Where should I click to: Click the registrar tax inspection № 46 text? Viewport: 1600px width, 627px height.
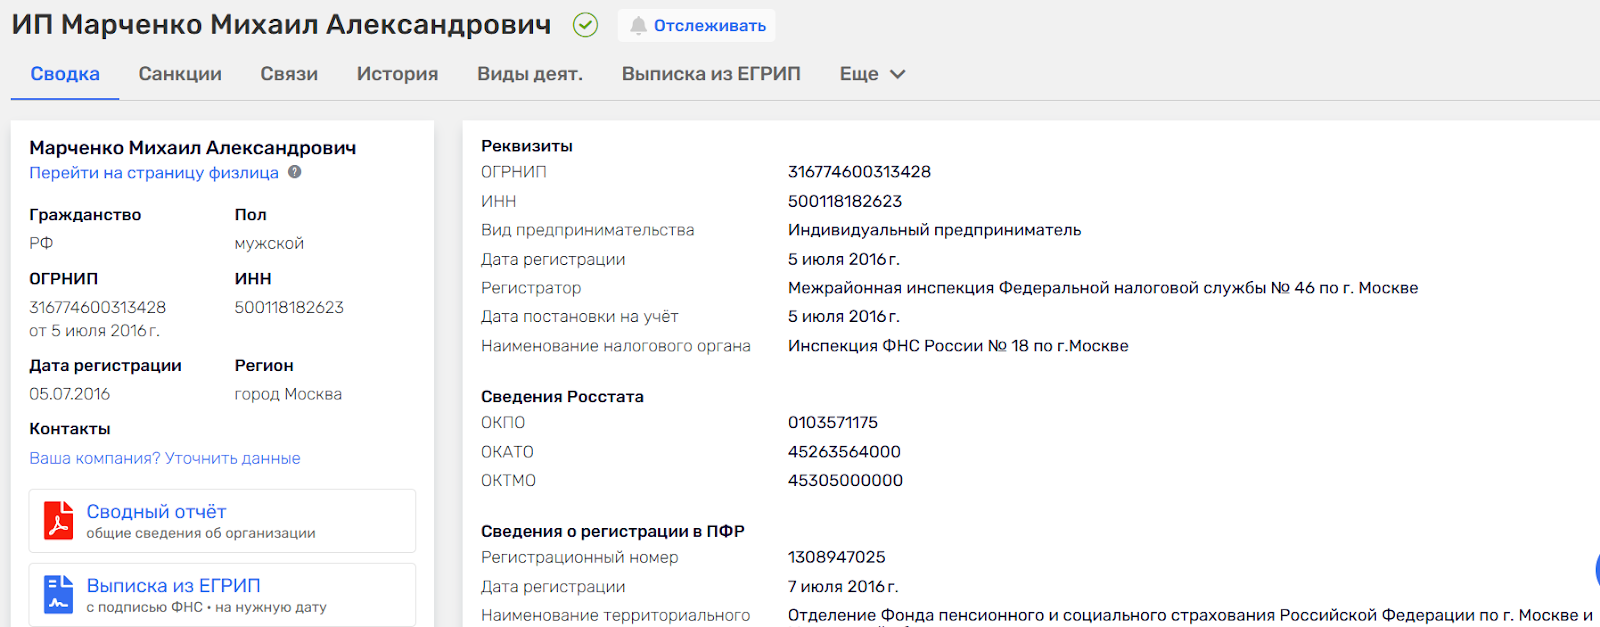1102,288
